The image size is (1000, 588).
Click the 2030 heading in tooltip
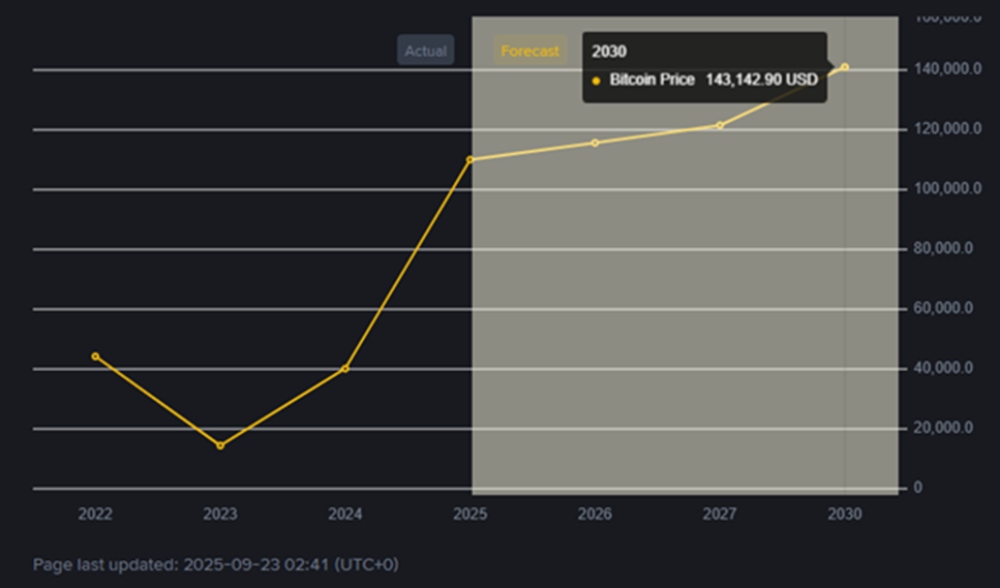tap(609, 52)
